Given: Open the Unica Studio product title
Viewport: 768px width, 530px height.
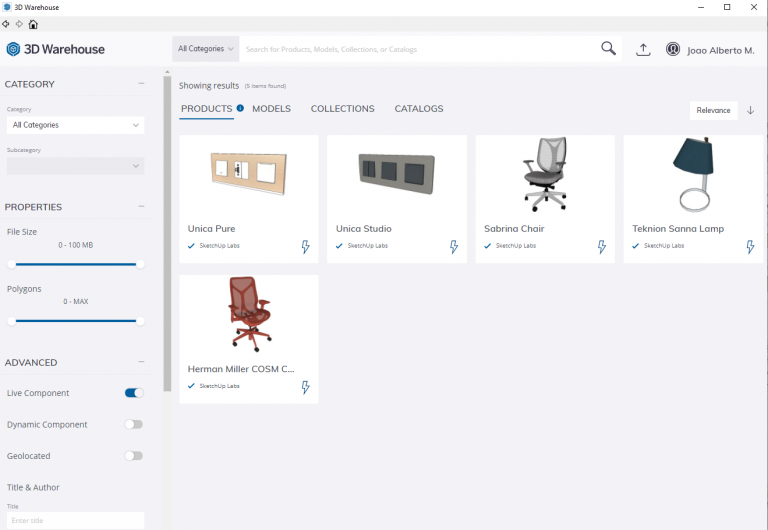Looking at the screenshot, I should (x=363, y=228).
